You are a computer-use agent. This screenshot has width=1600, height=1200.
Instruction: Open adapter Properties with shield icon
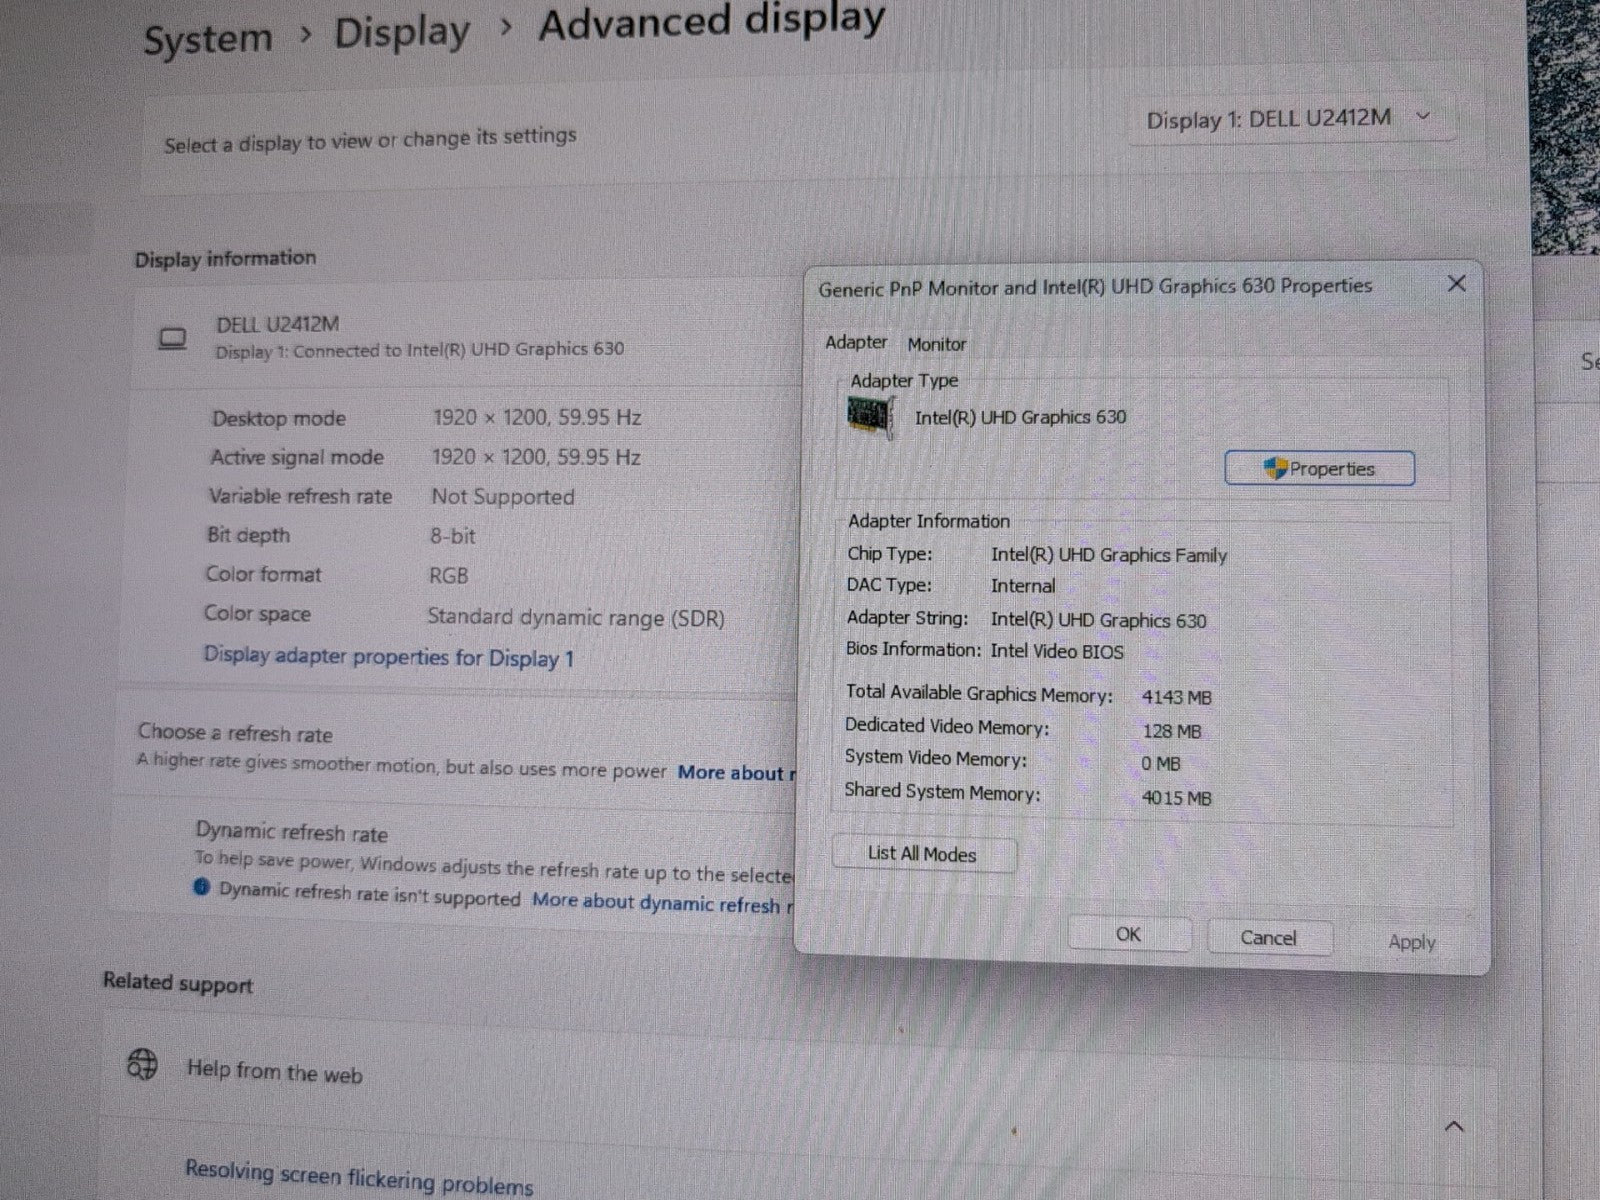(x=1320, y=468)
